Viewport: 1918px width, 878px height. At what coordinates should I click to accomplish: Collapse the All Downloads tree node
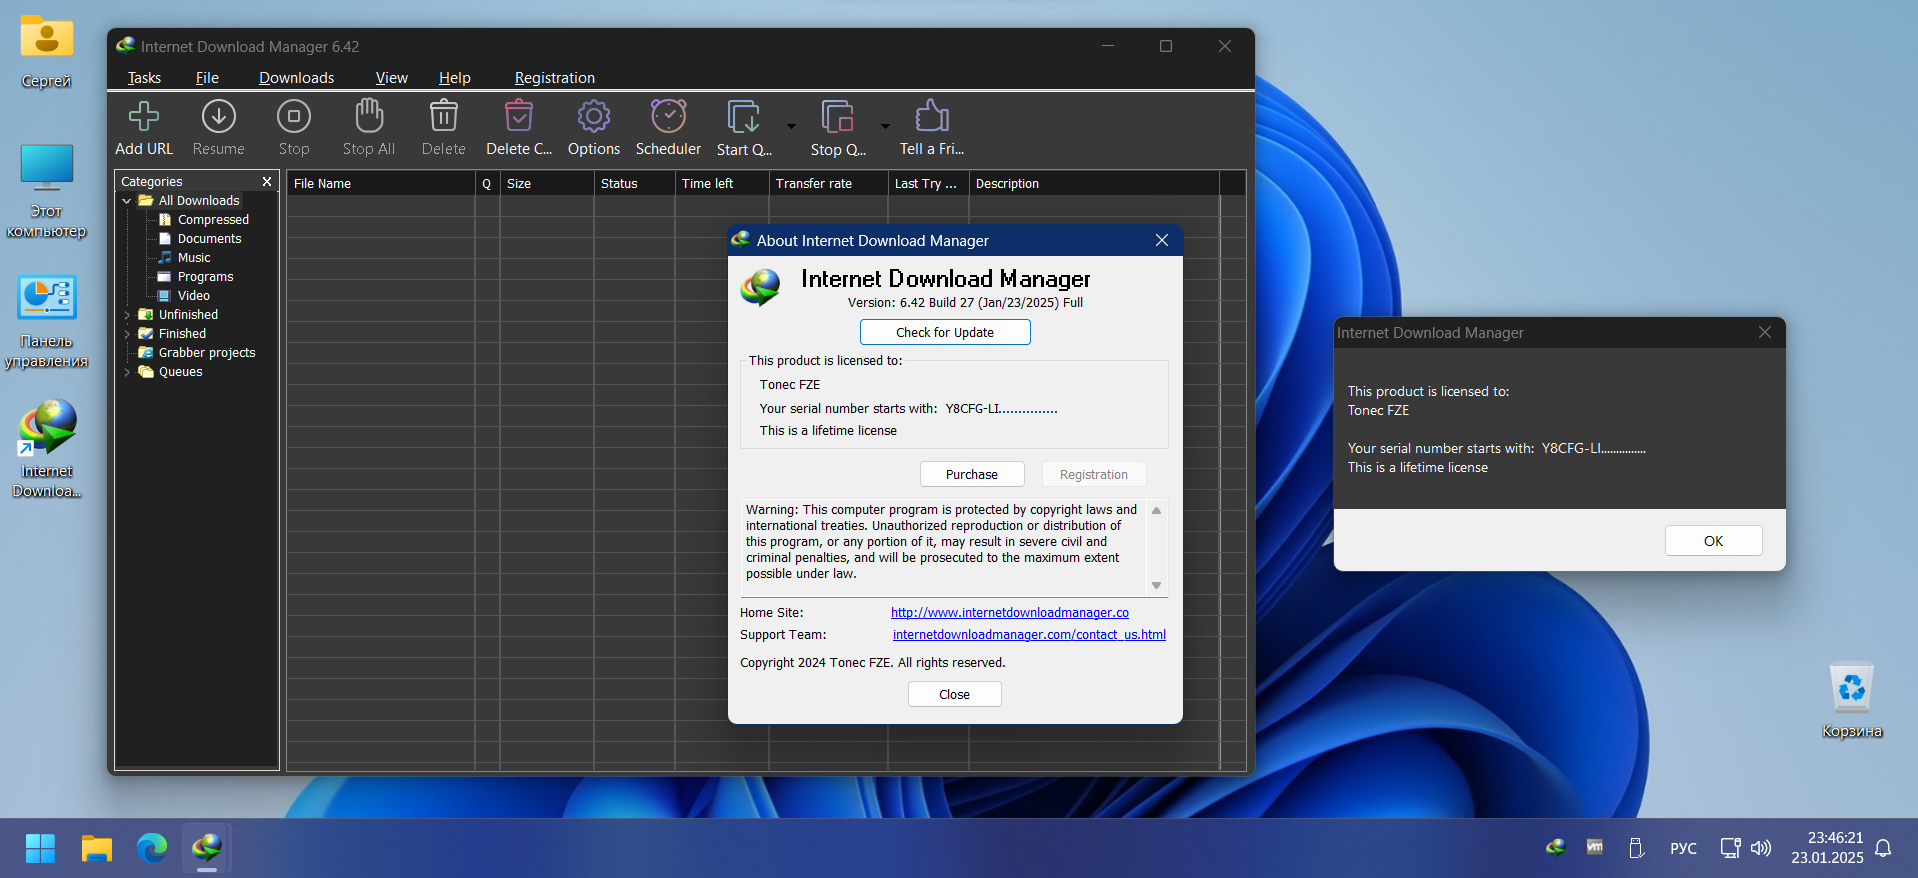127,201
